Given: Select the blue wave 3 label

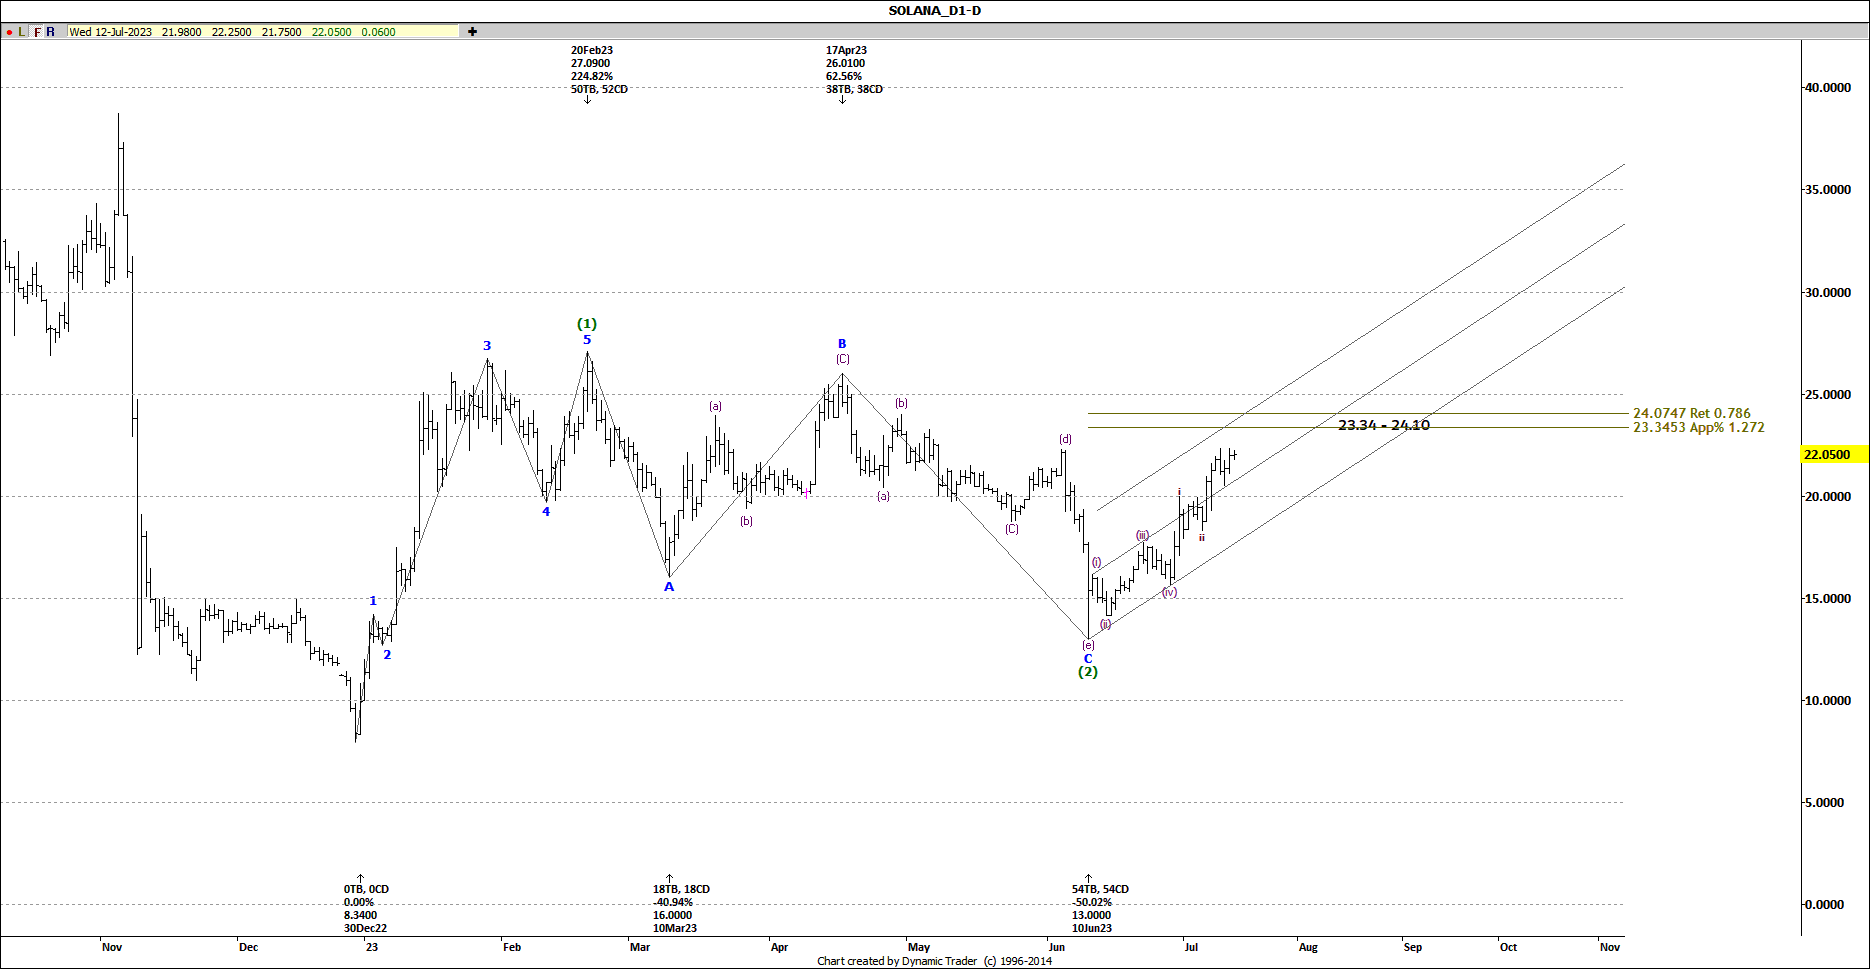Looking at the screenshot, I should pos(487,346).
